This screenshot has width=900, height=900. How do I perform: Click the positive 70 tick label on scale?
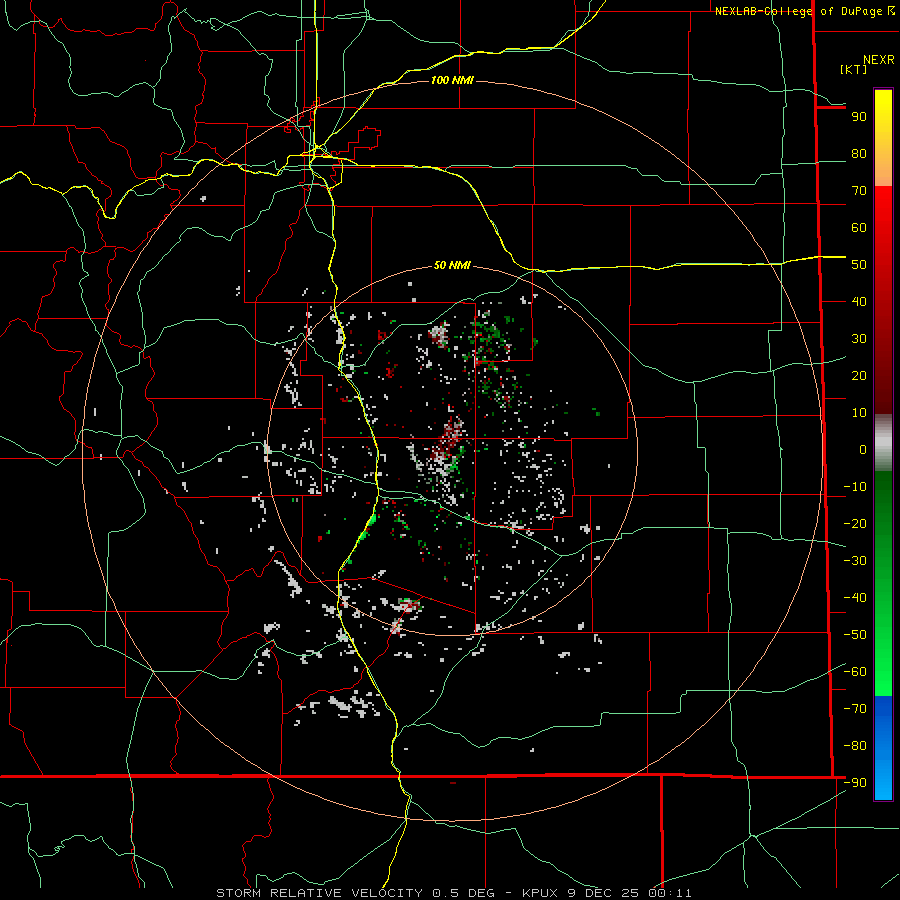pos(859,191)
